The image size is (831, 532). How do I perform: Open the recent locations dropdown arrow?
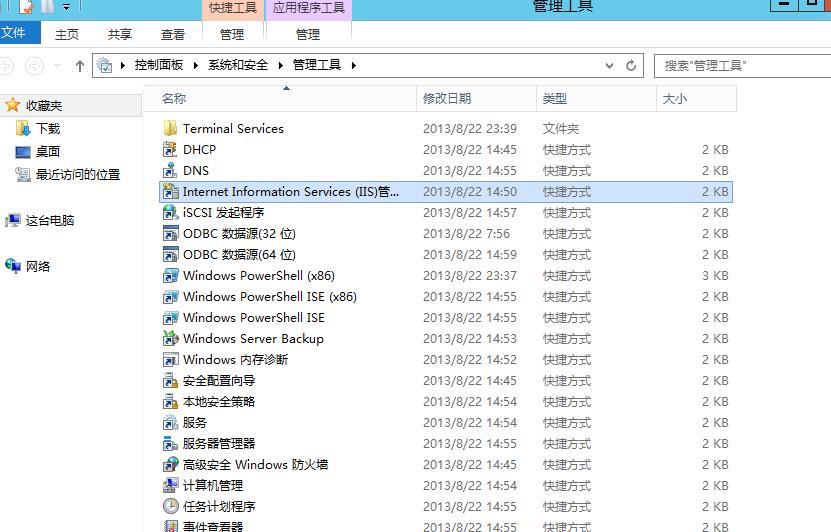coord(58,66)
